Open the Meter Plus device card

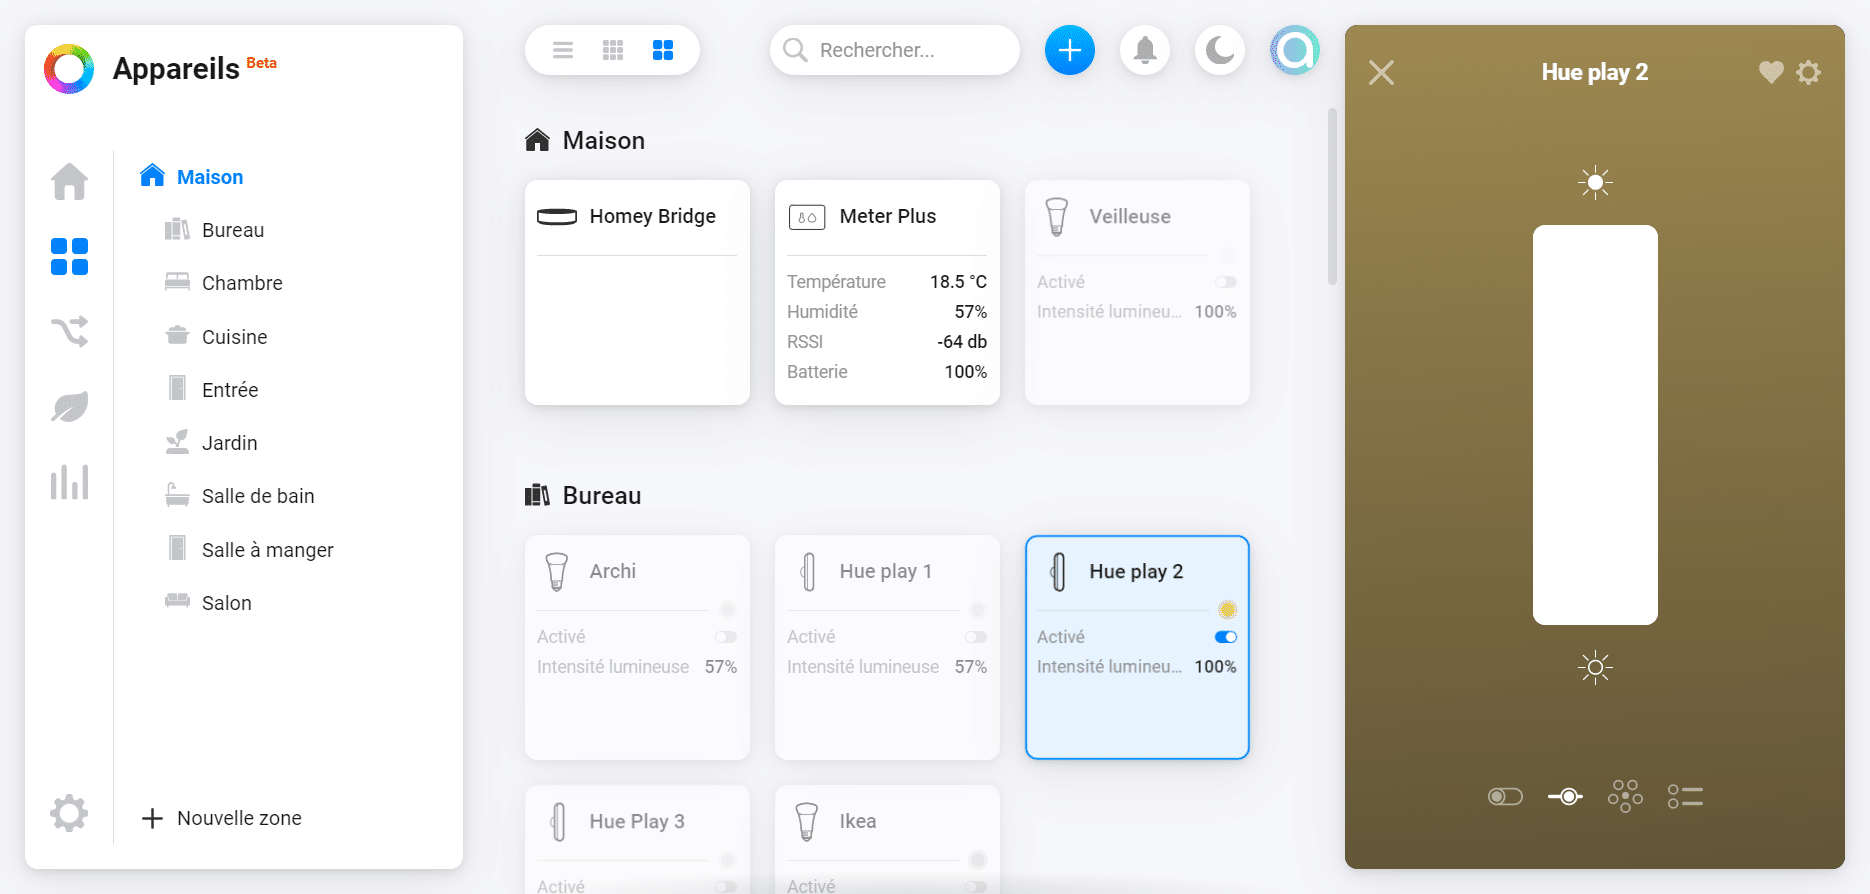point(887,292)
